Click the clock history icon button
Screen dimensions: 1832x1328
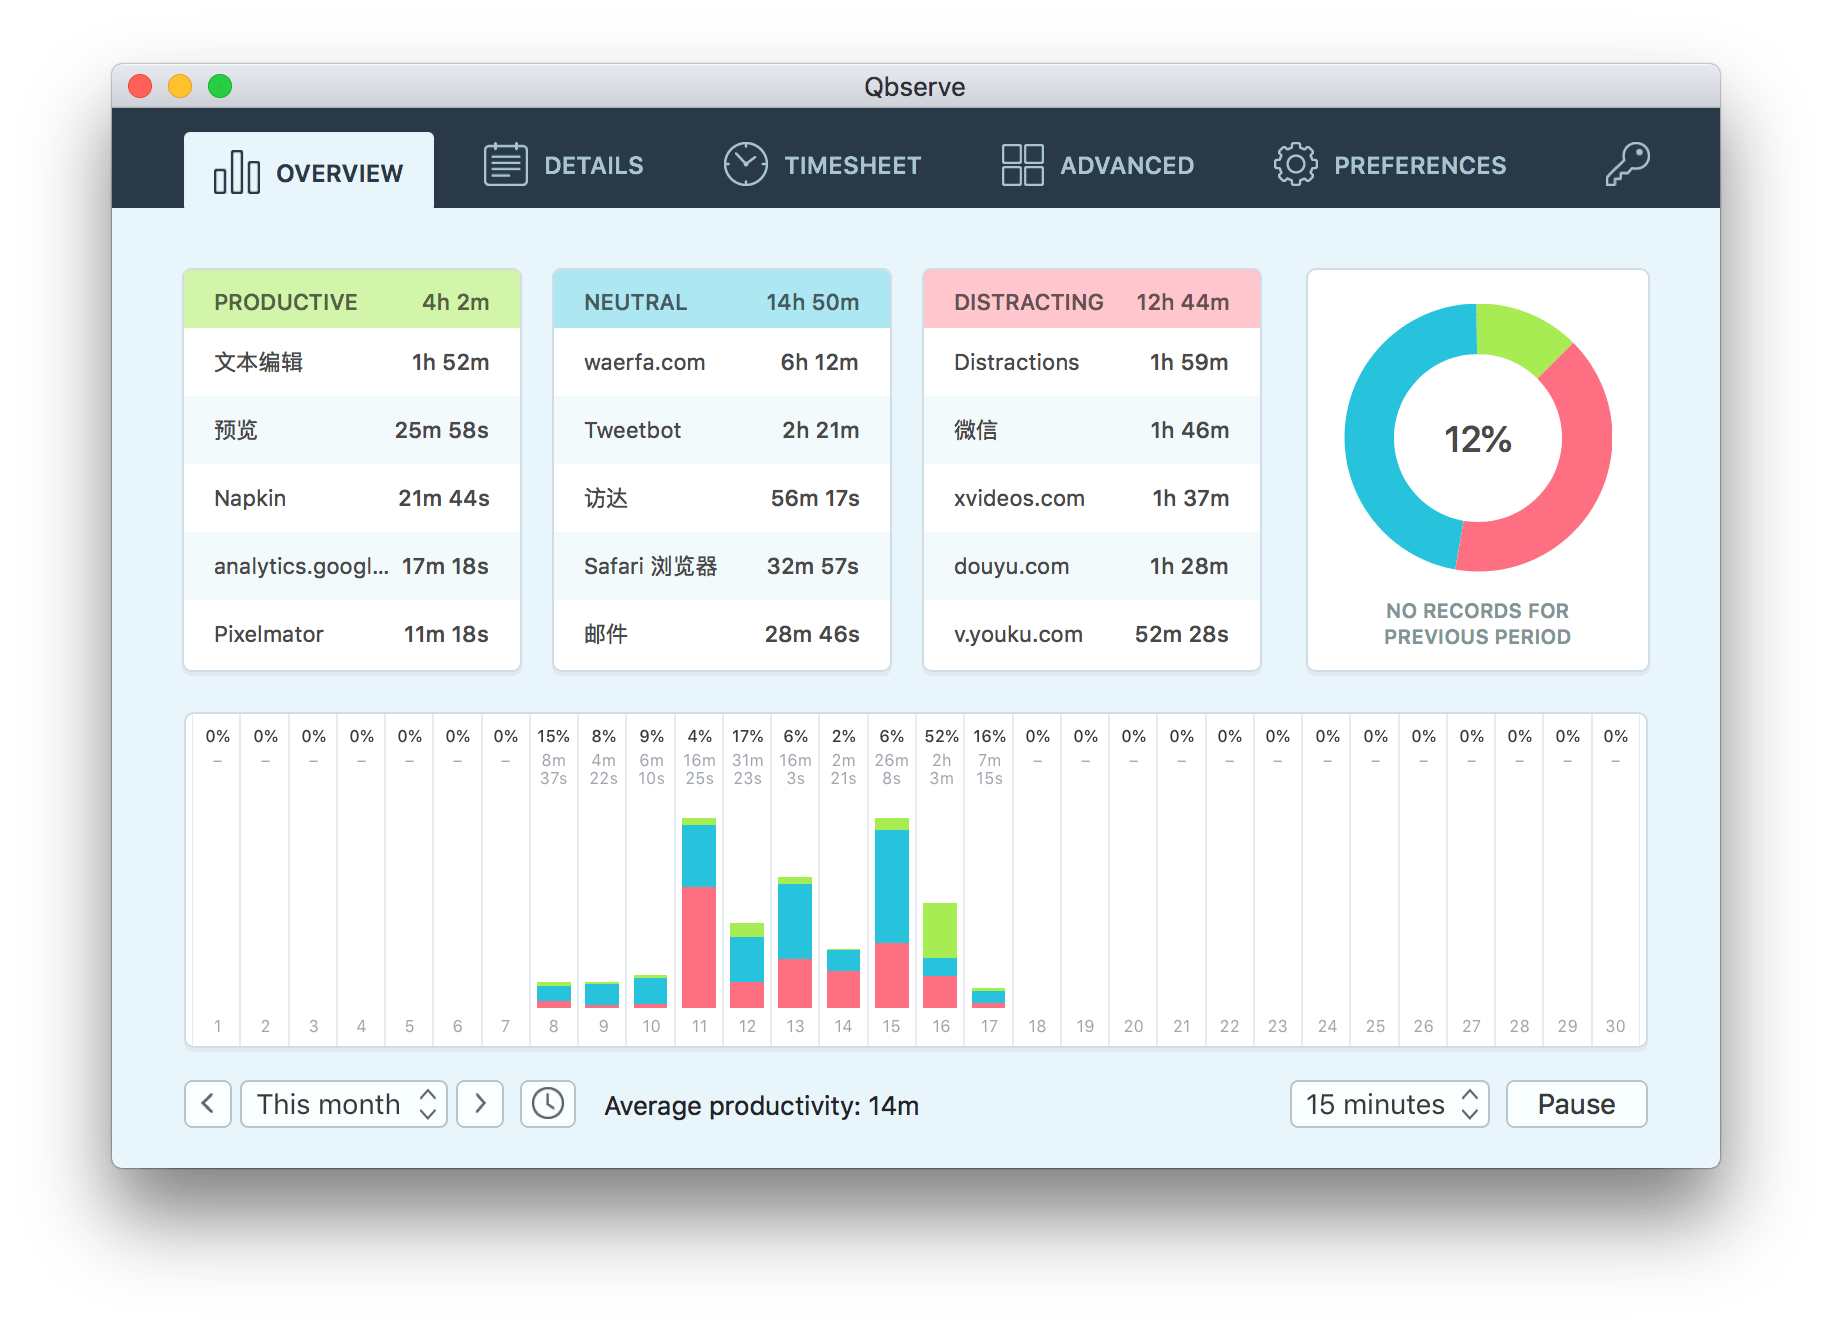[547, 1104]
